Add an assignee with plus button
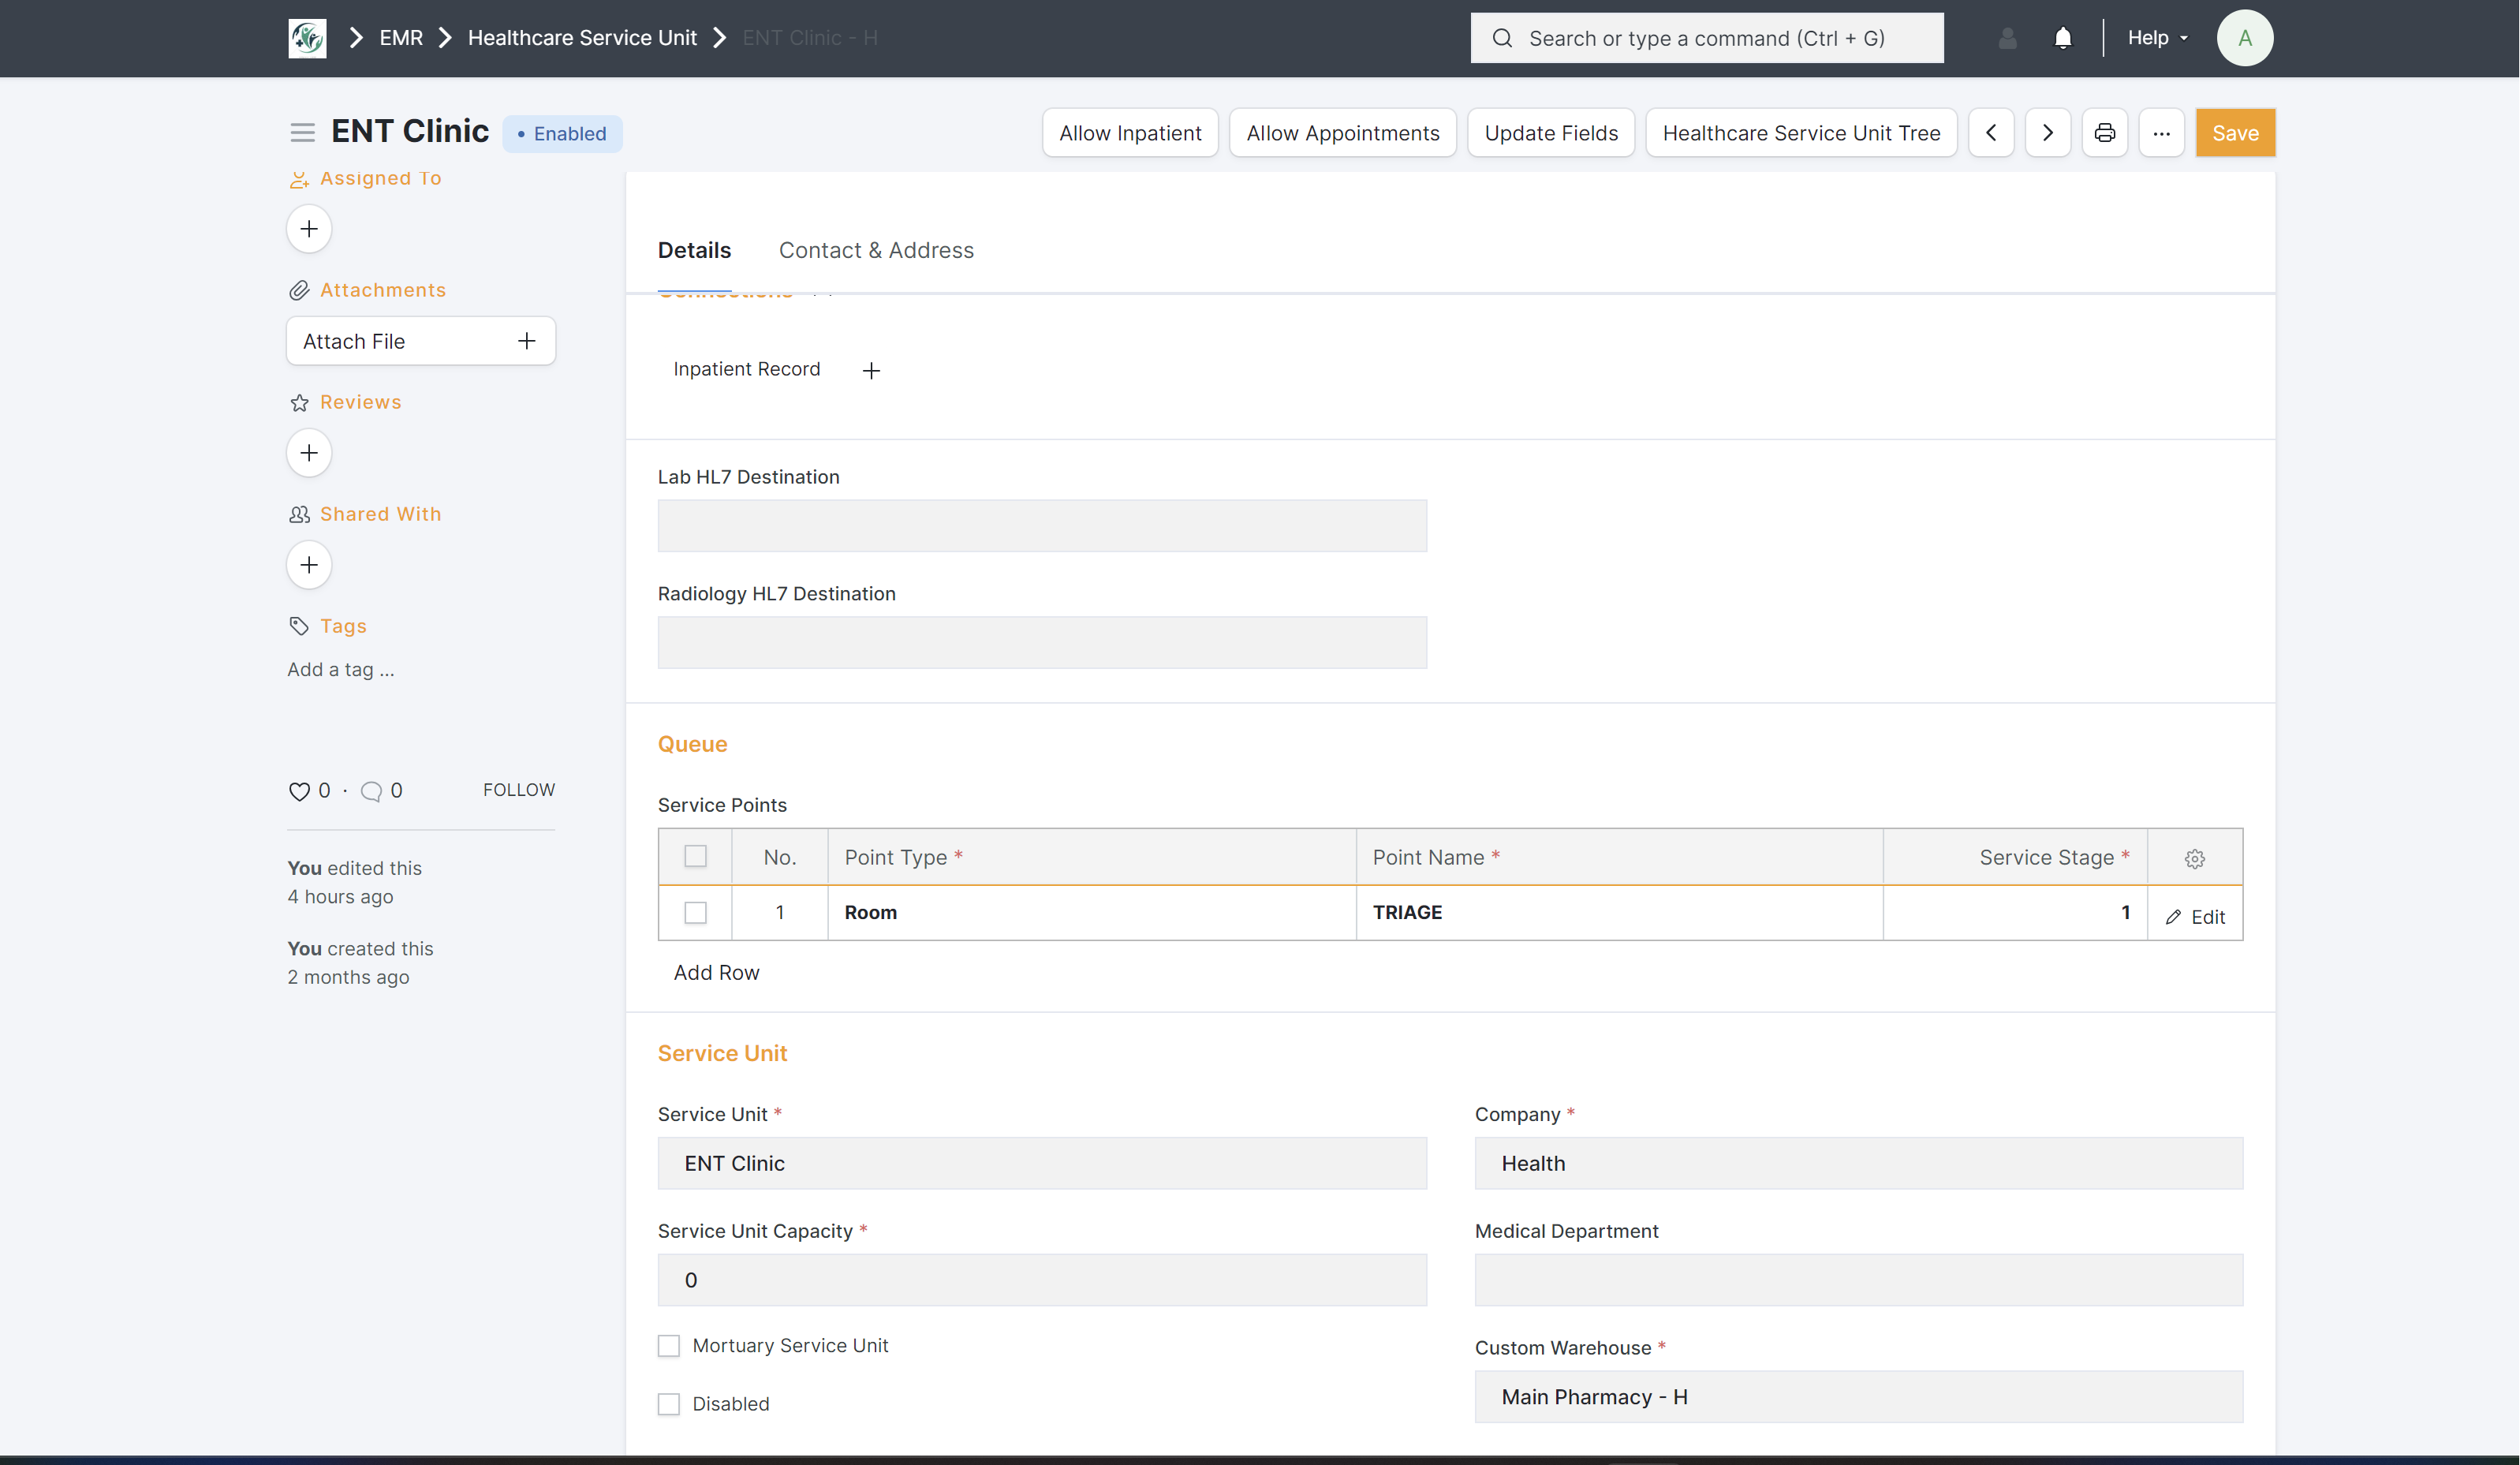The height and width of the screenshot is (1465, 2520). point(309,229)
